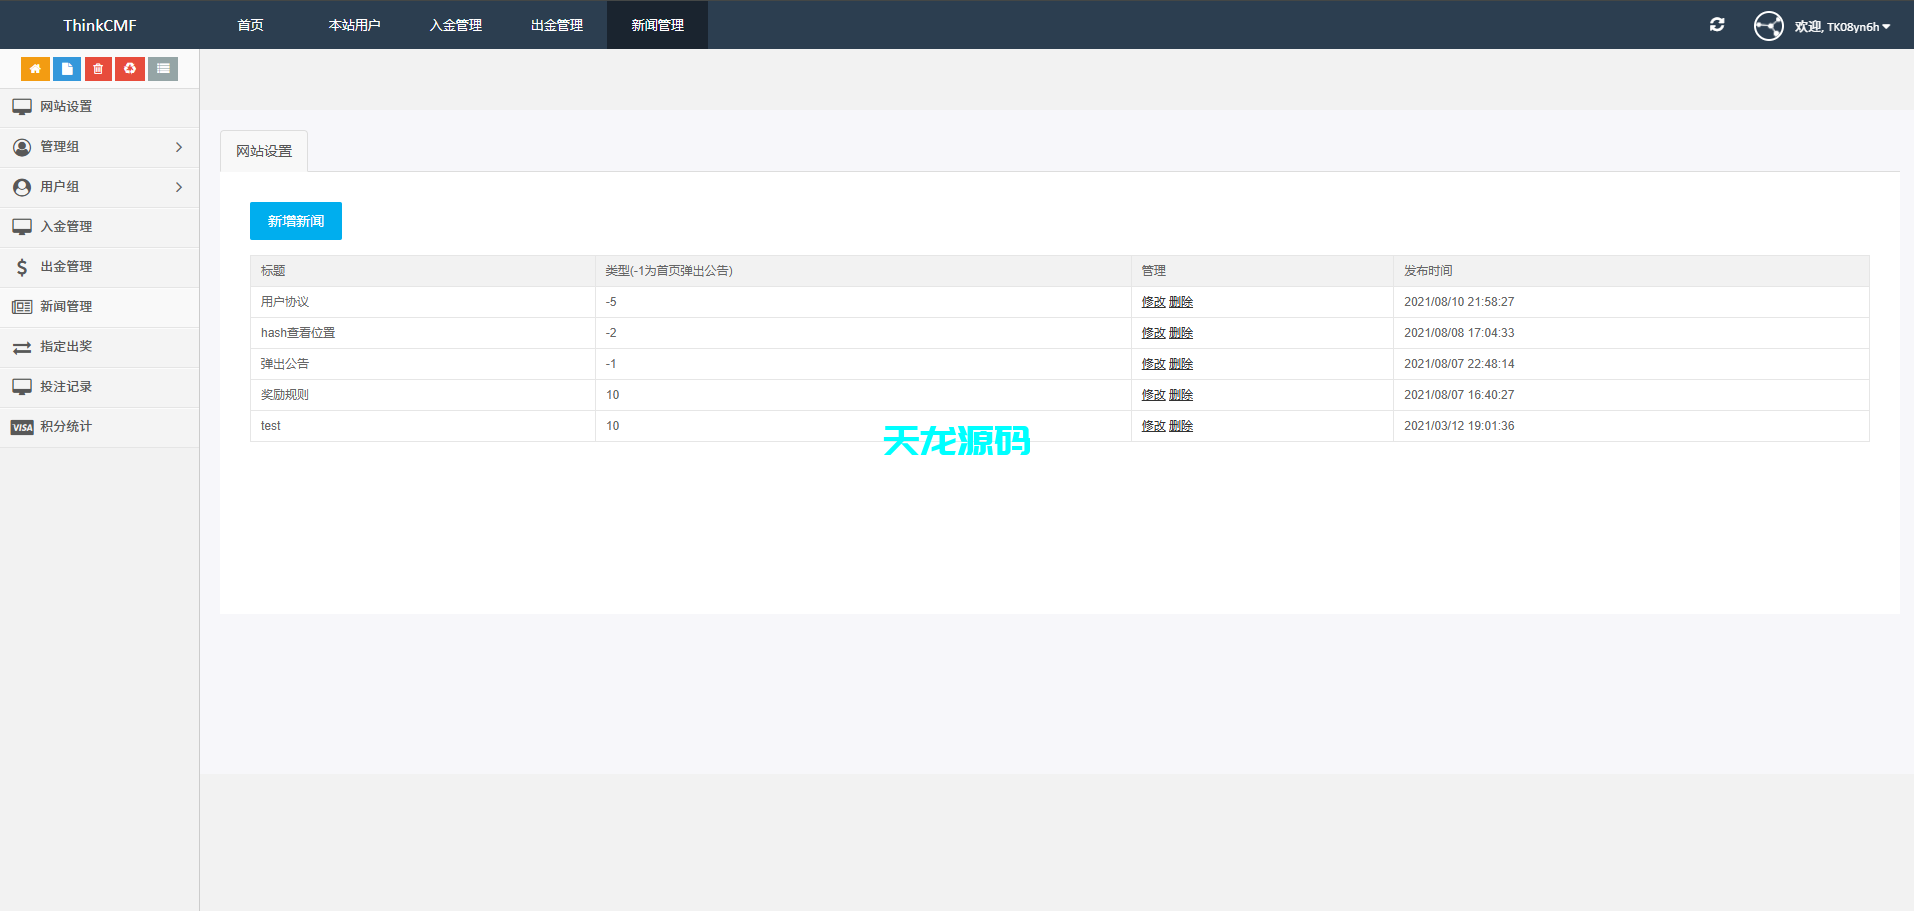Expand the 用户组 sidebar group
This screenshot has width=1914, height=911.
tap(99, 187)
